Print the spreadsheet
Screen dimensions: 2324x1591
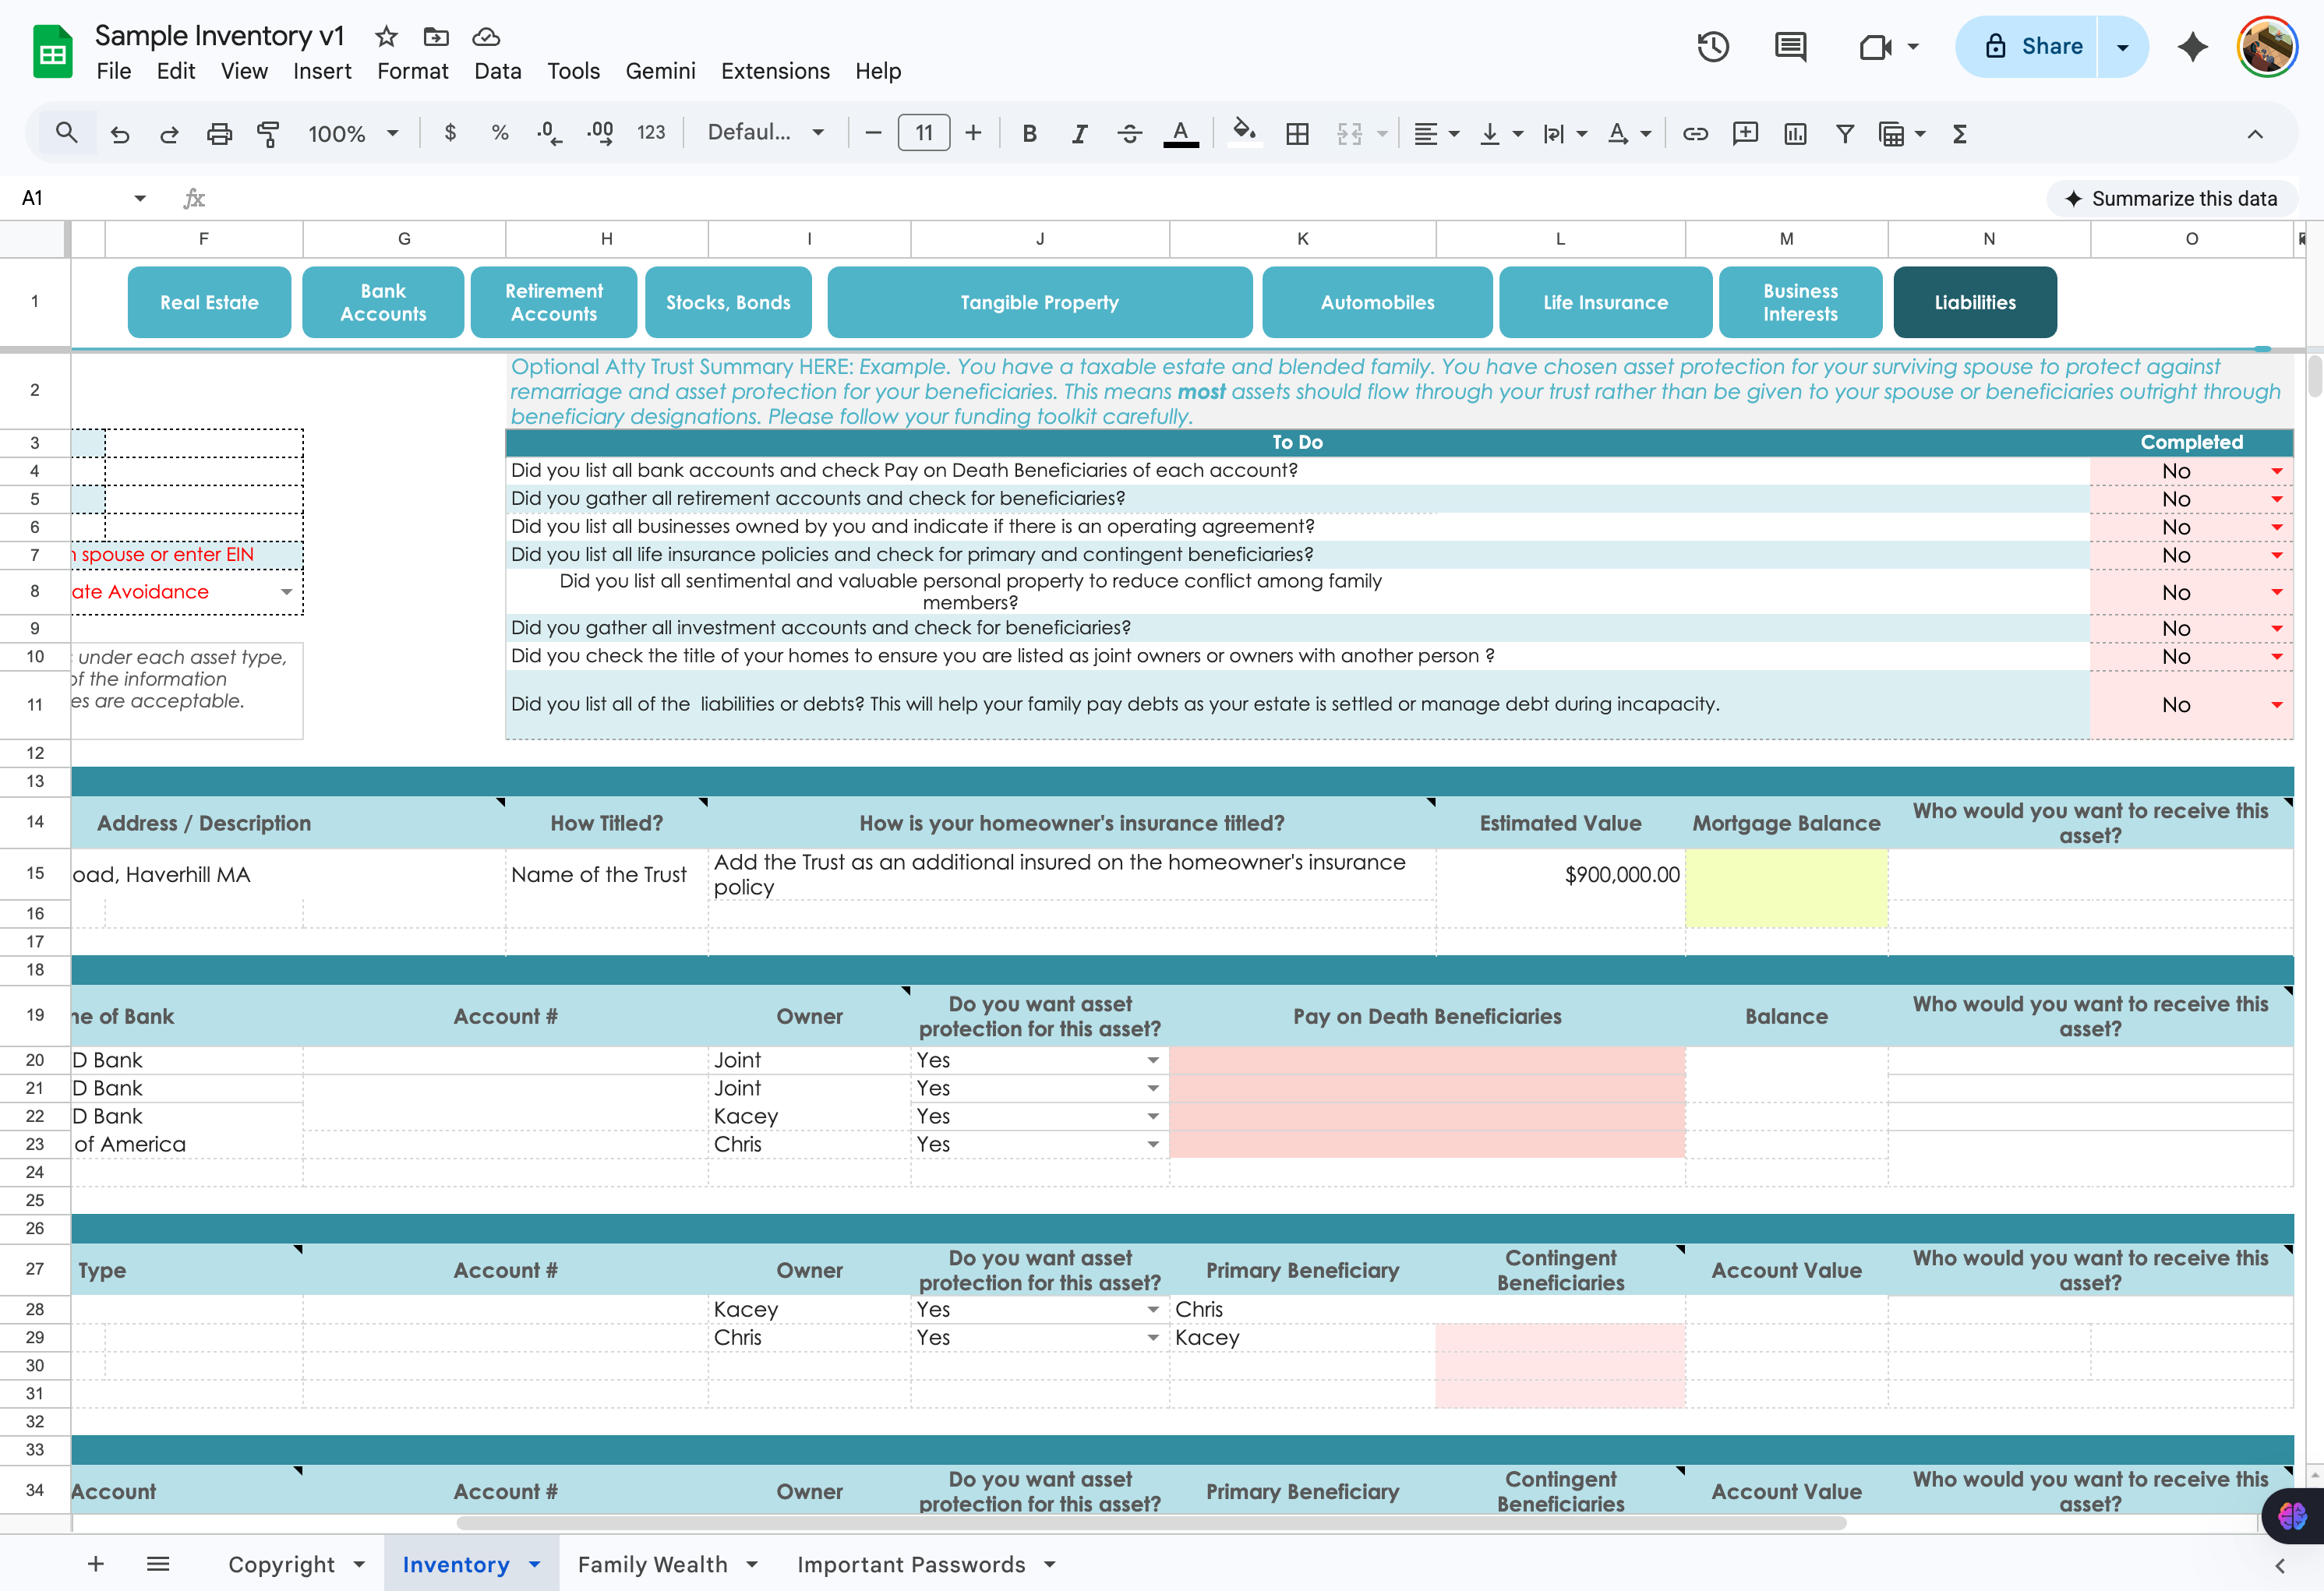click(220, 133)
